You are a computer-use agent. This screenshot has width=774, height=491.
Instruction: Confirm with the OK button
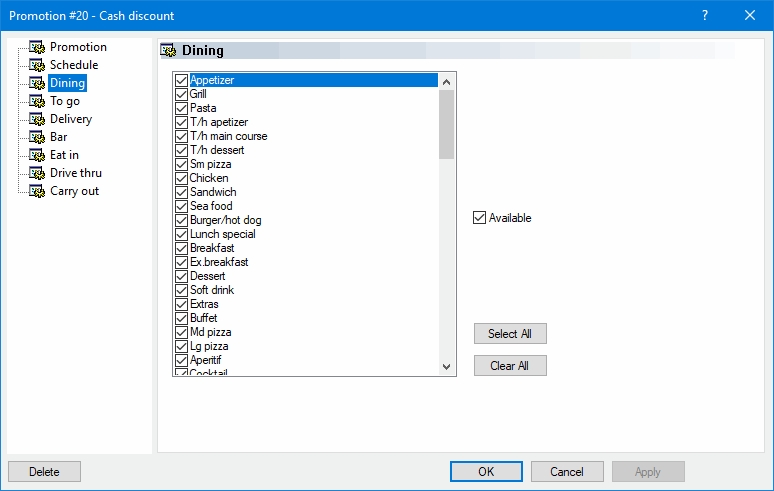486,472
